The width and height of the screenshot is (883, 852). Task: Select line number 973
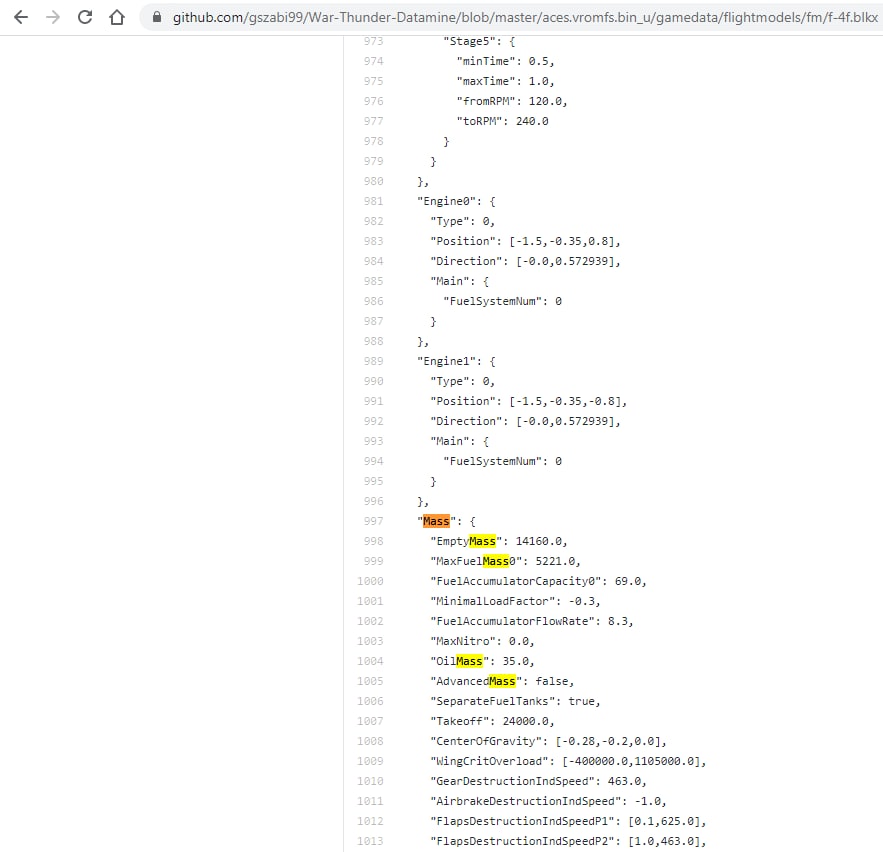[373, 41]
